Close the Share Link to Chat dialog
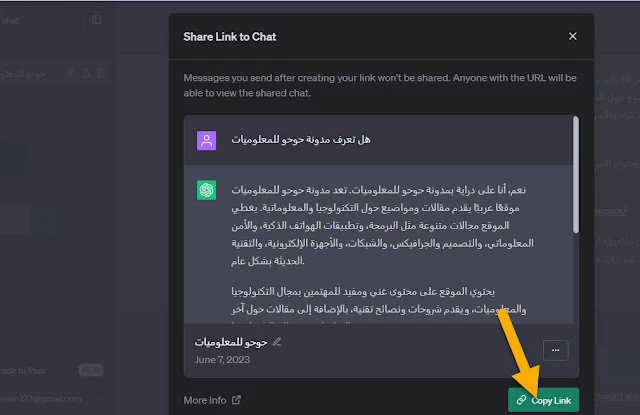Screen dimensions: 640x415 pos(572,36)
